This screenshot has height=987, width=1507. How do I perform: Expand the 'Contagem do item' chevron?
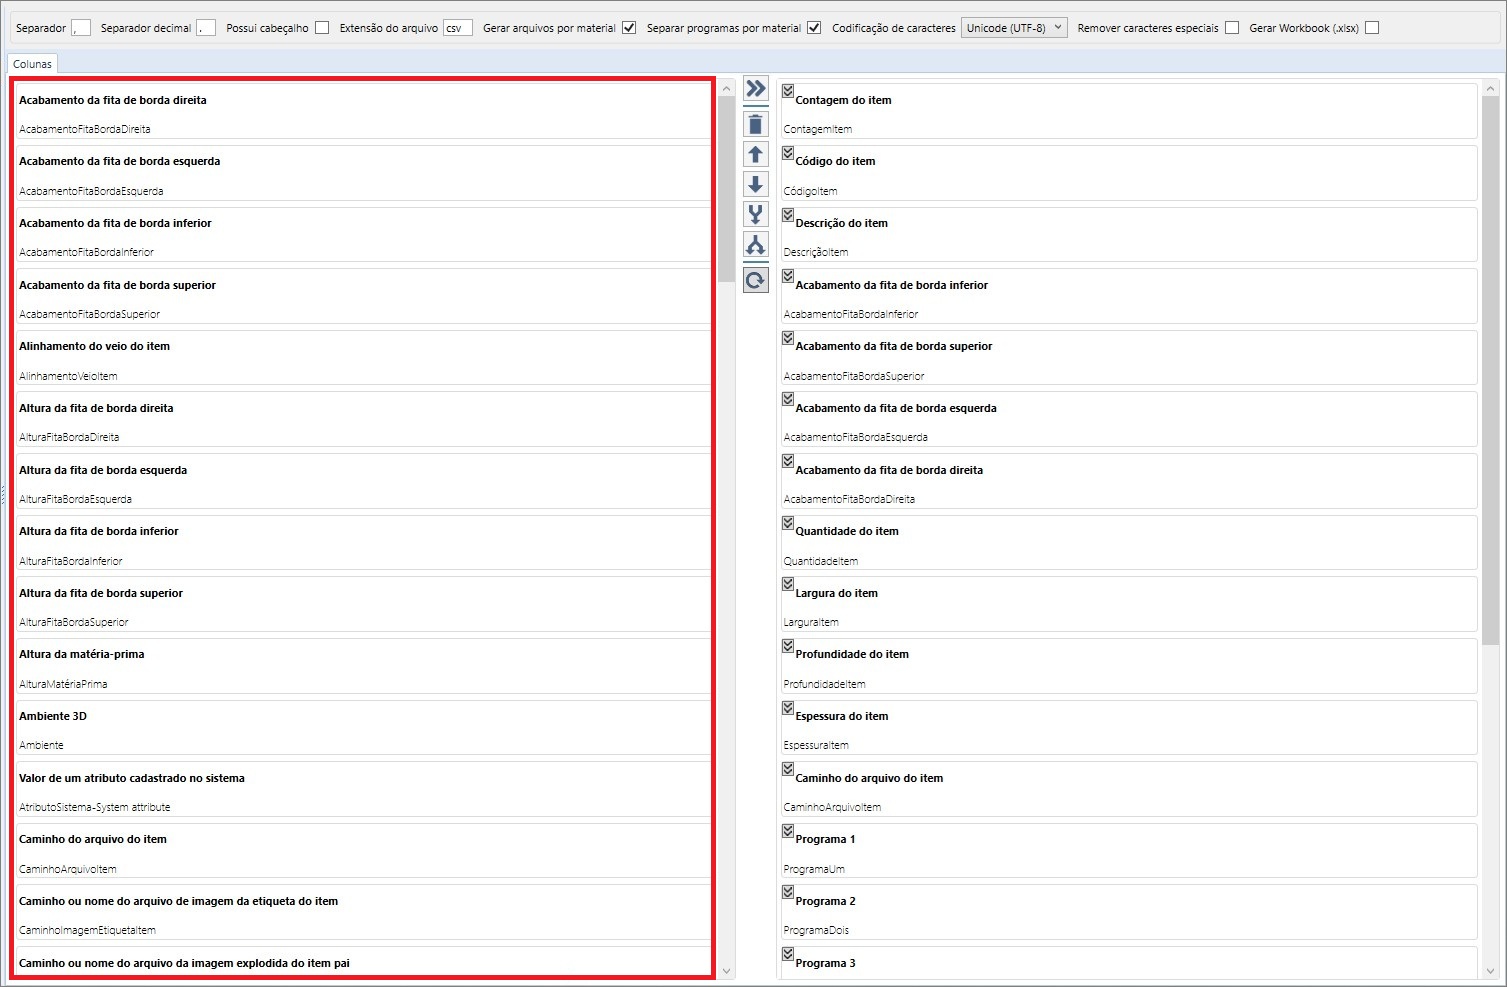pyautogui.click(x=788, y=91)
